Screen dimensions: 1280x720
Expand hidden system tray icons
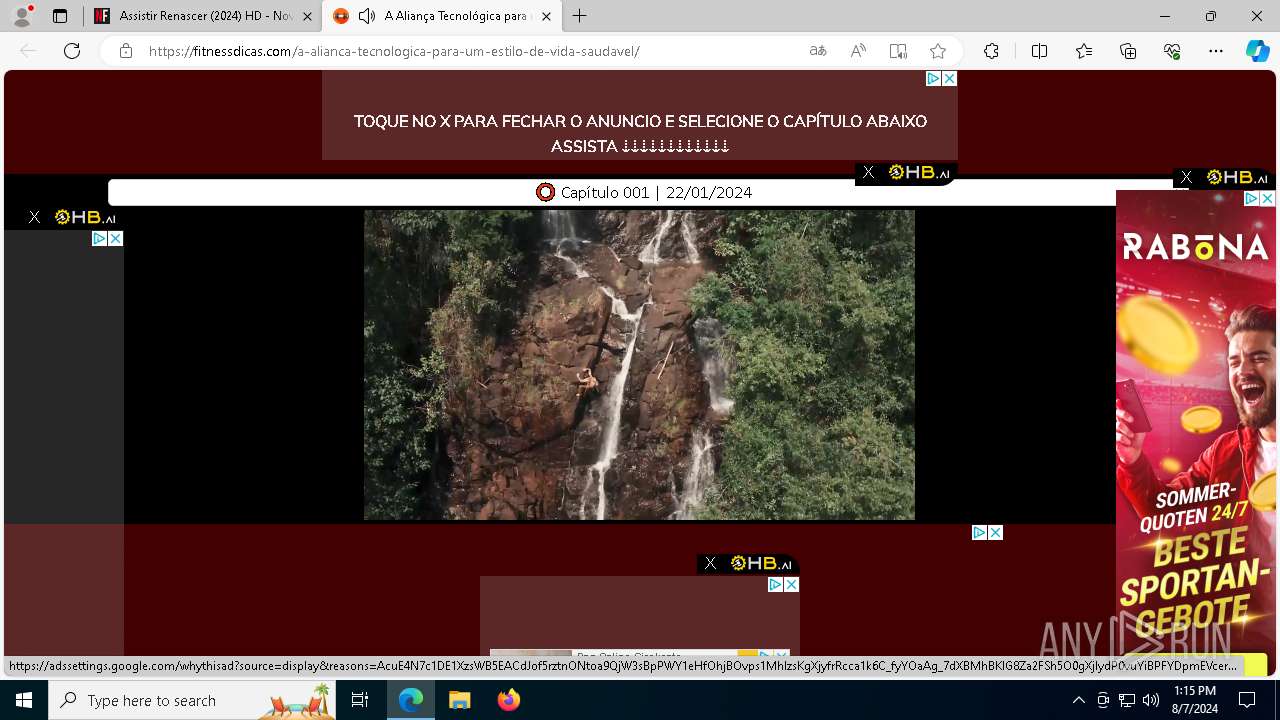tap(1078, 700)
